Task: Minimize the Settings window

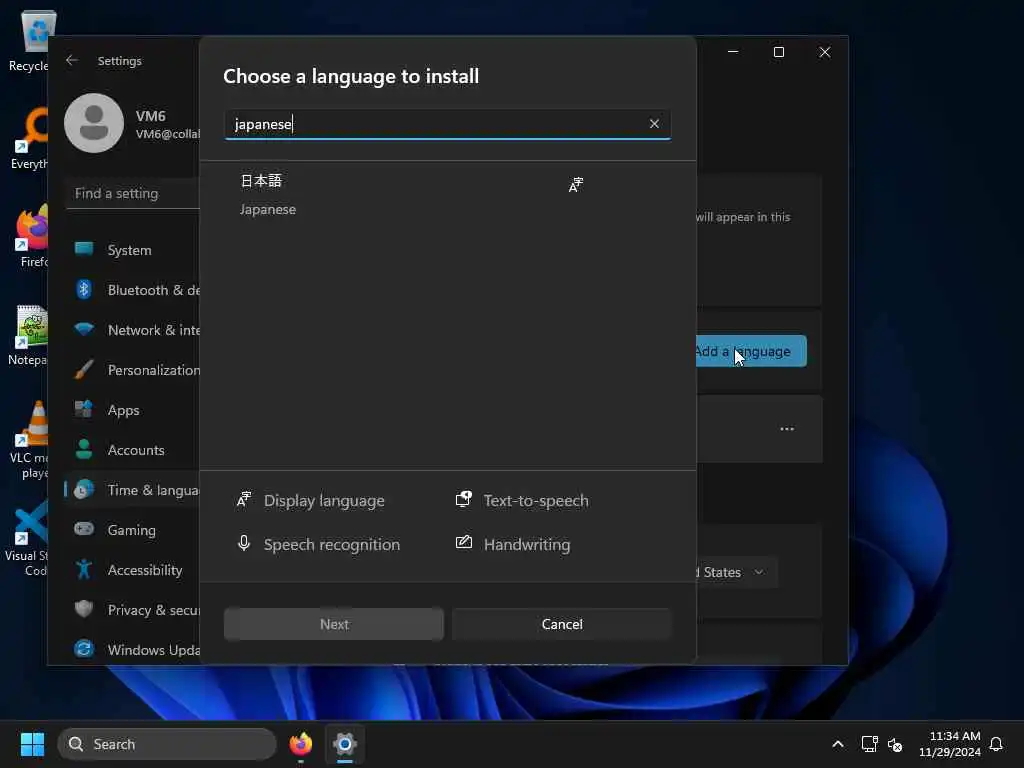Action: (733, 52)
